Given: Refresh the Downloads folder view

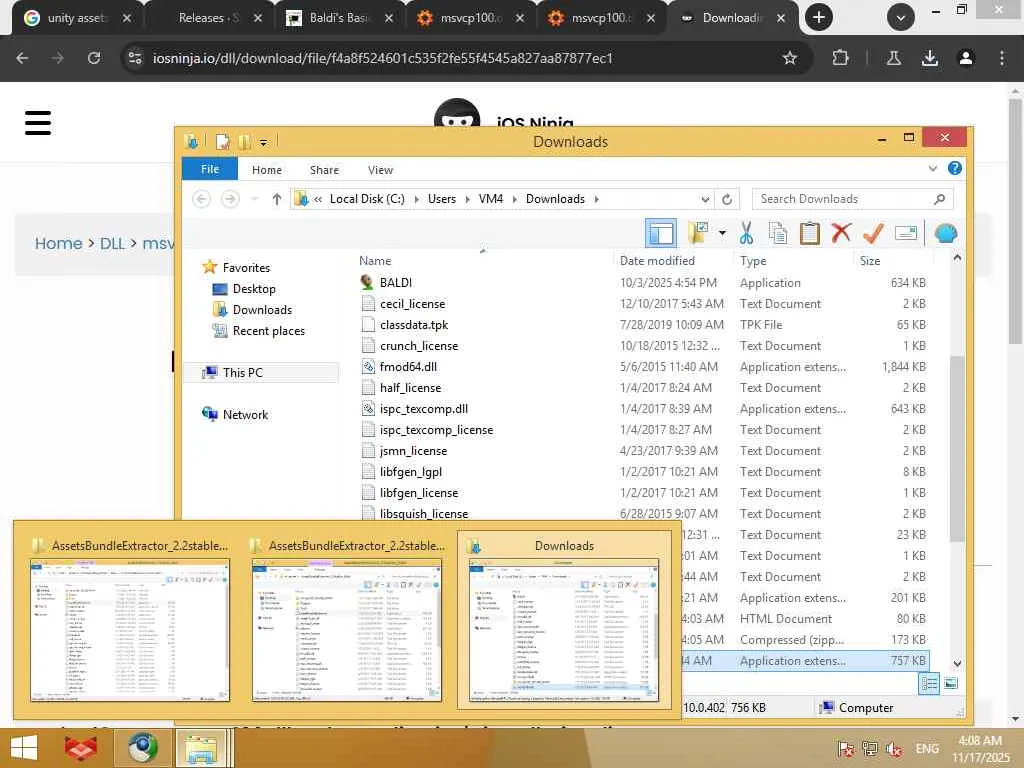Looking at the screenshot, I should [x=727, y=199].
